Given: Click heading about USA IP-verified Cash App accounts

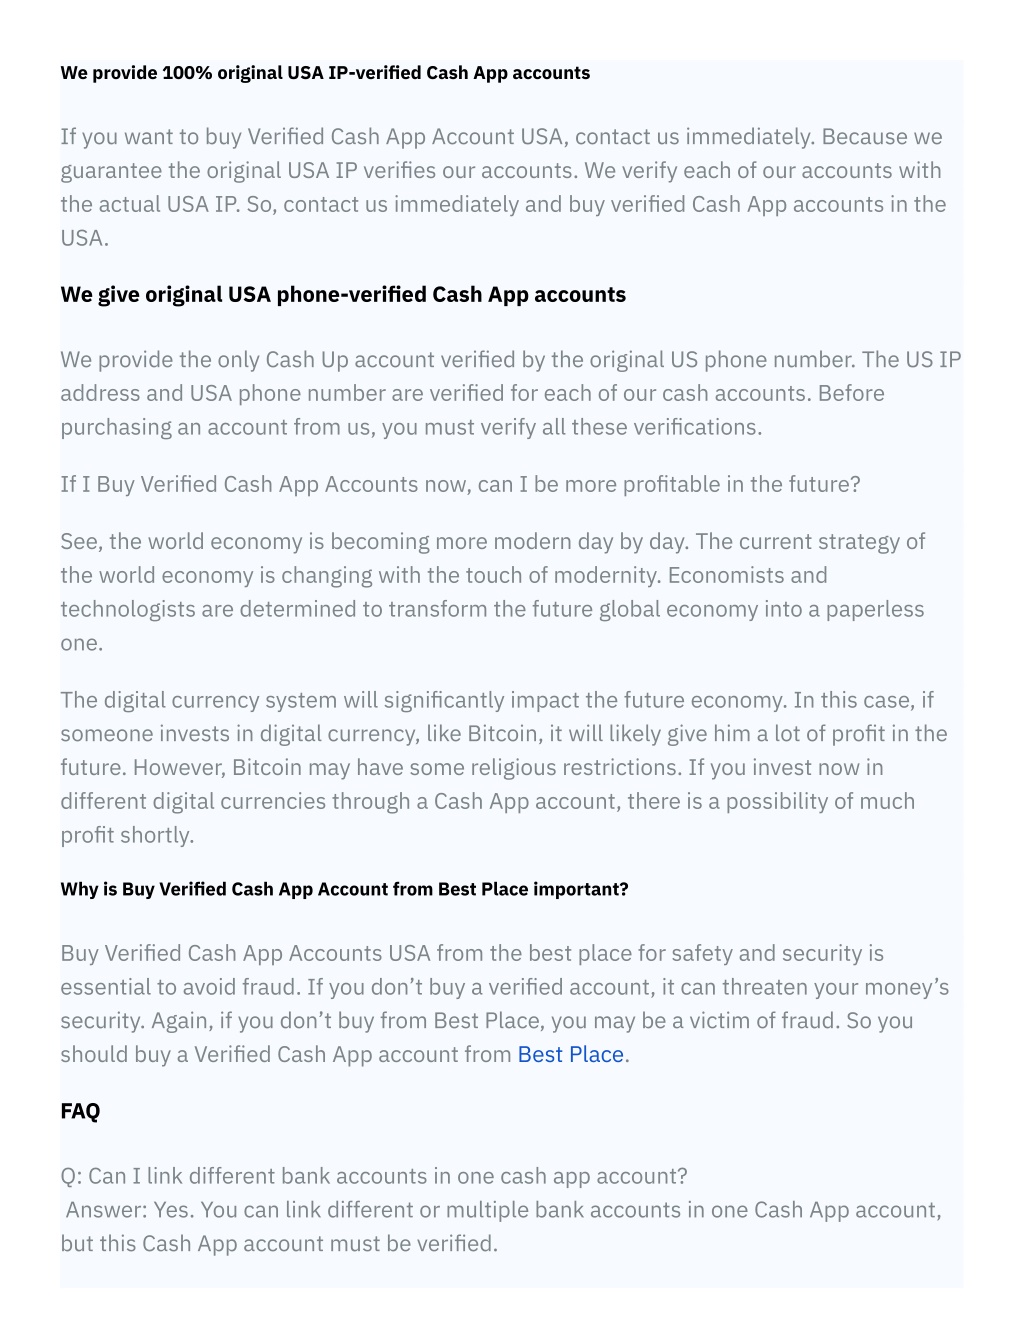Looking at the screenshot, I should (x=325, y=73).
